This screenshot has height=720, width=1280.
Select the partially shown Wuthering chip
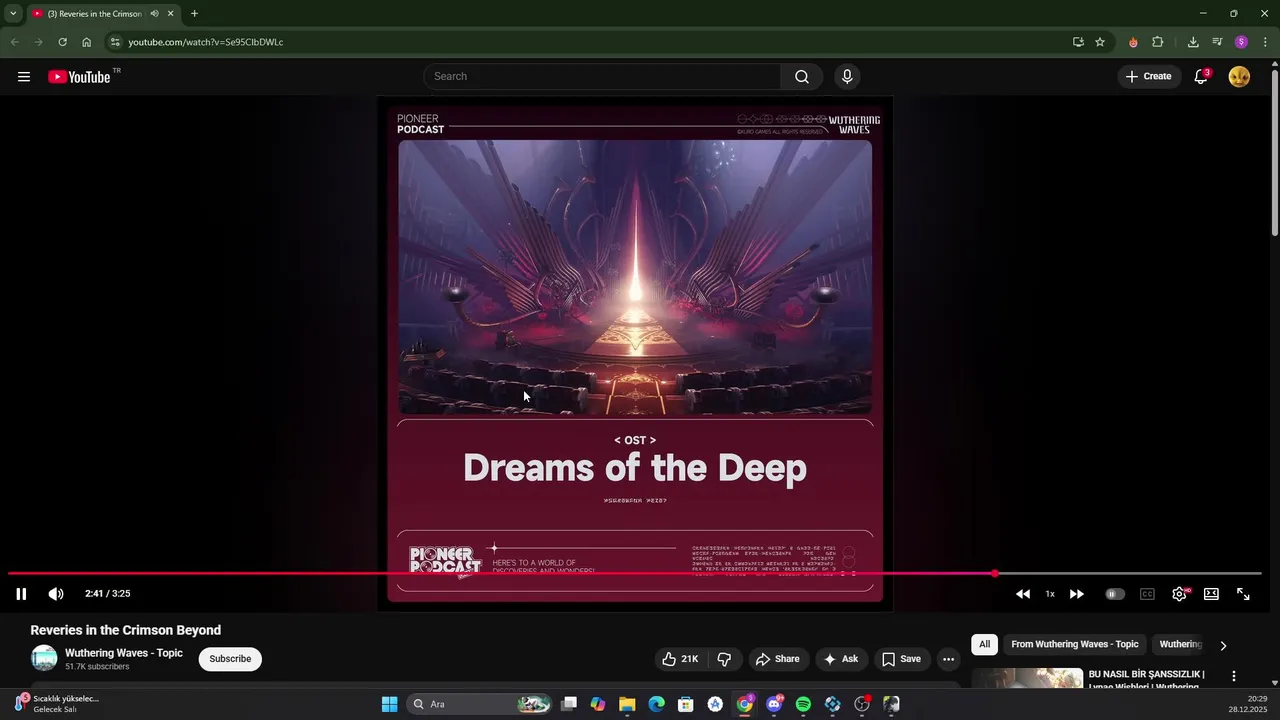point(1180,645)
